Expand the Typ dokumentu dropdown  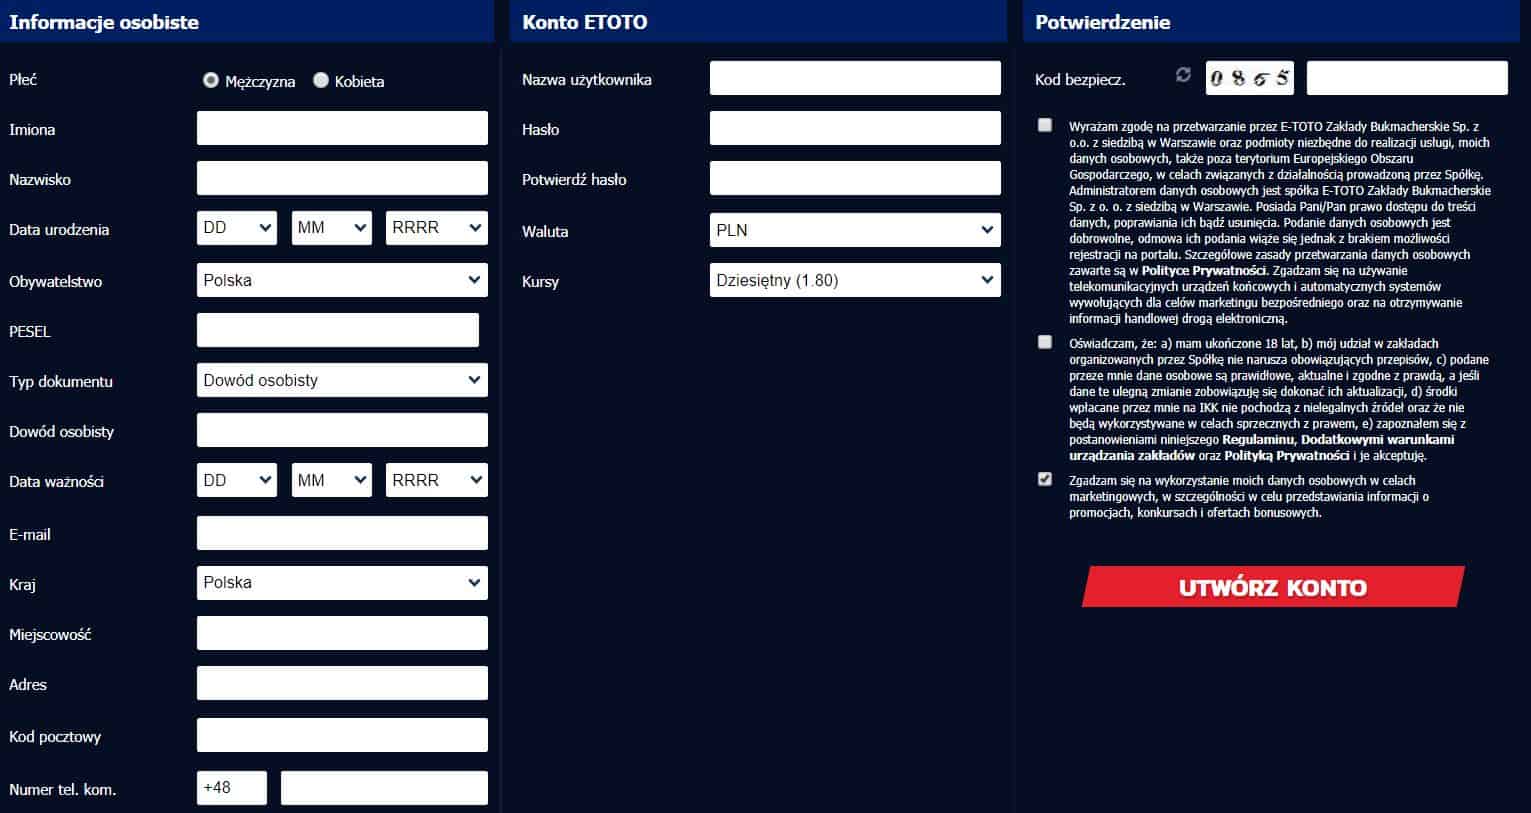pyautogui.click(x=342, y=380)
